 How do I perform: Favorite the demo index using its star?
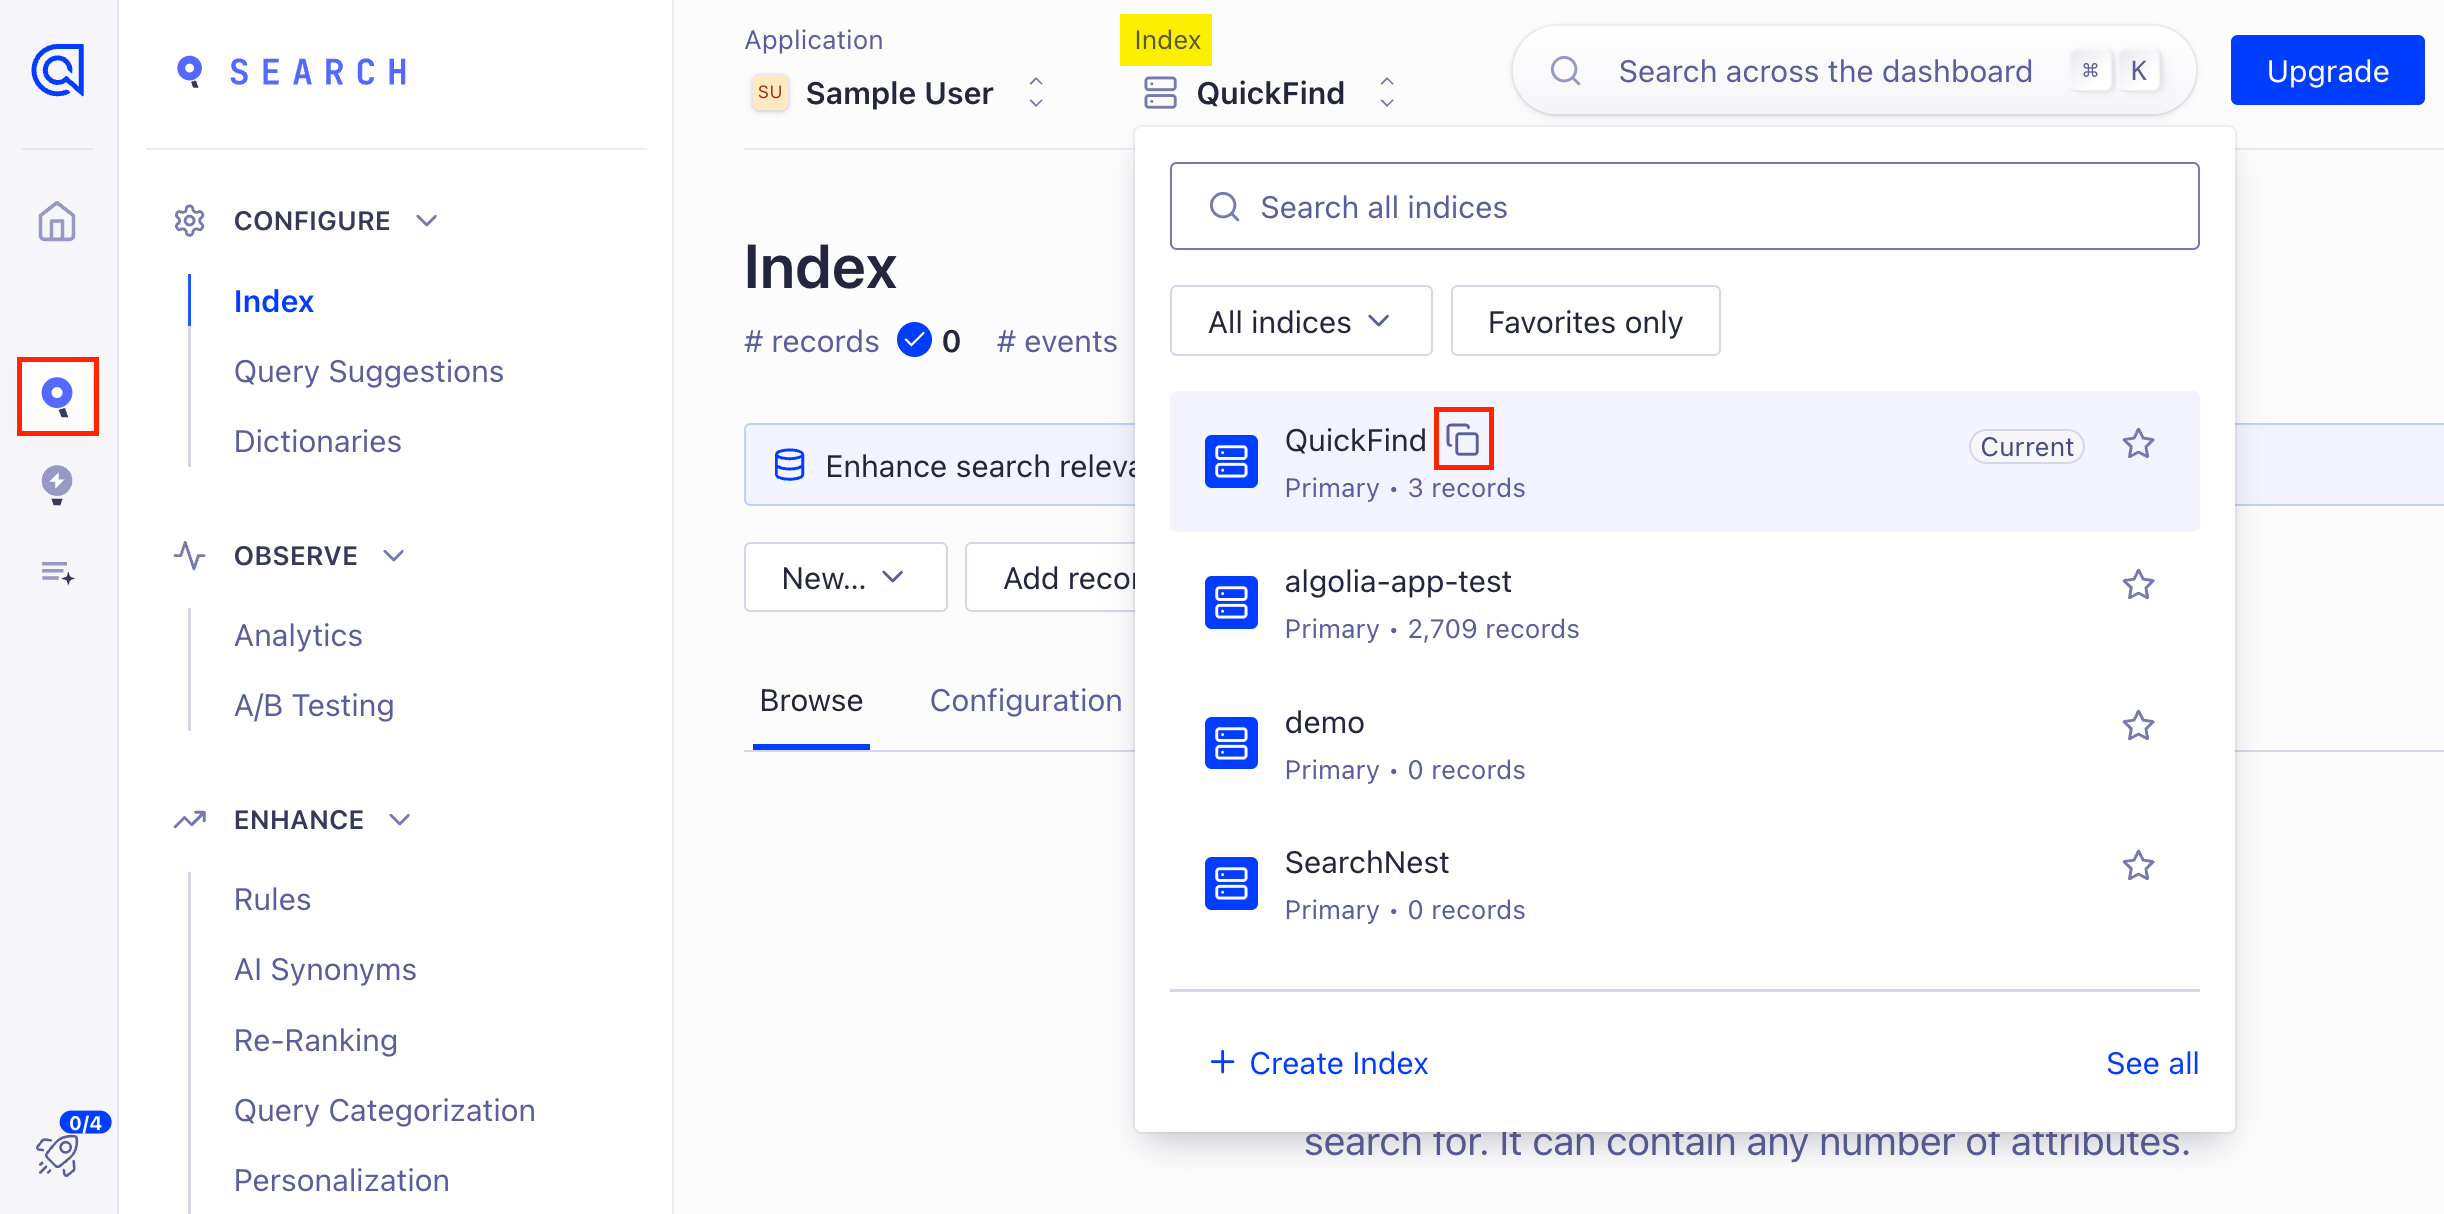[2139, 725]
